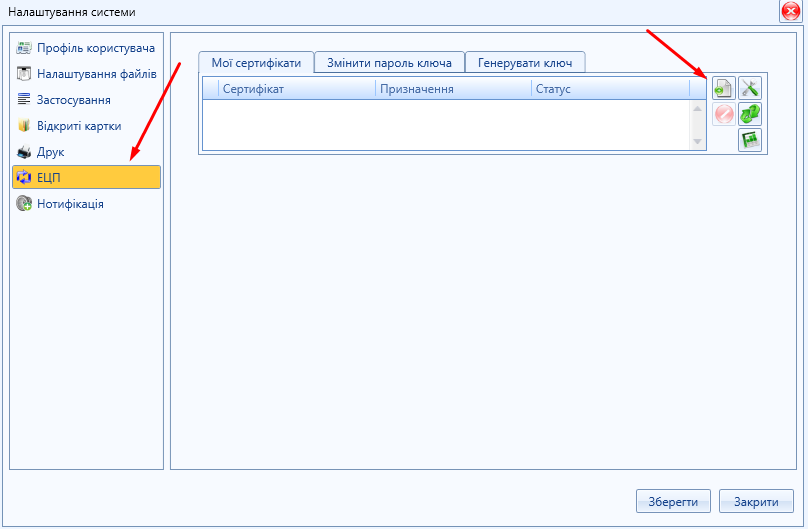Click the Закрити button
This screenshot has width=808, height=529.
(756, 501)
